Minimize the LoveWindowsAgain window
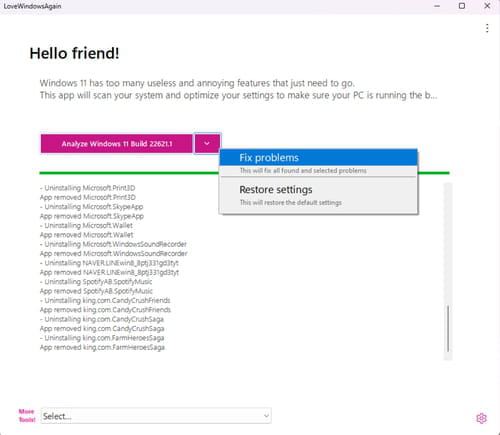Screen dimensions: 500x435 click(x=437, y=6)
